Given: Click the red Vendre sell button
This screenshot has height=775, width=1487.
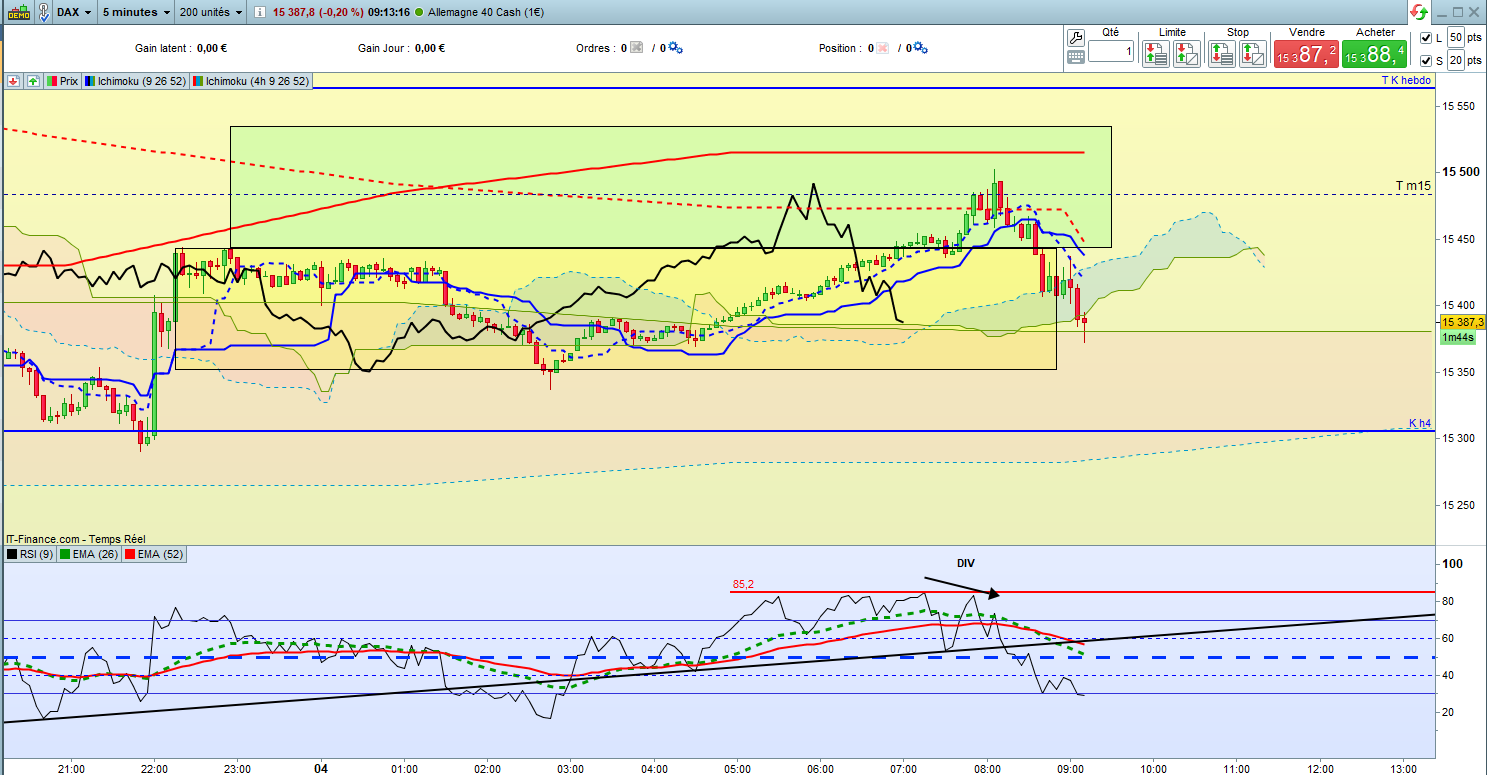Looking at the screenshot, I should pyautogui.click(x=1304, y=54).
